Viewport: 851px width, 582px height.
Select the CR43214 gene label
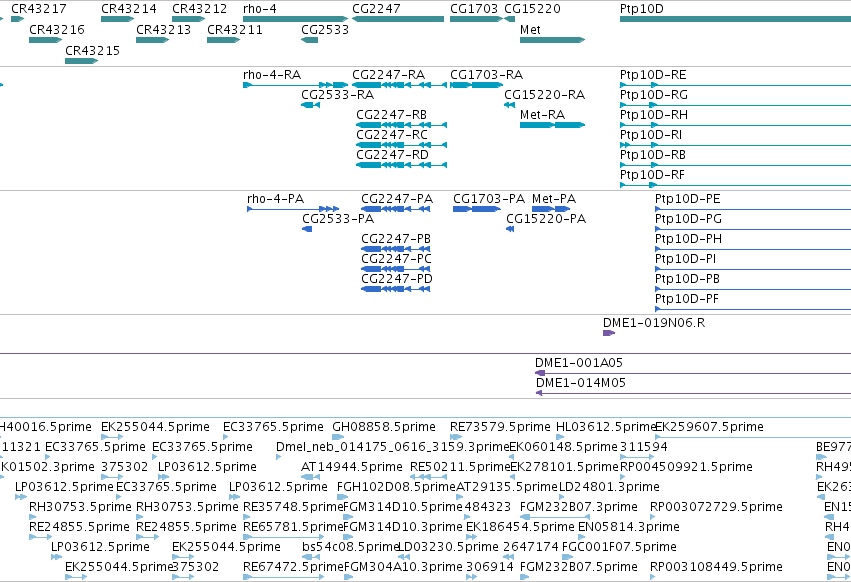129,9
